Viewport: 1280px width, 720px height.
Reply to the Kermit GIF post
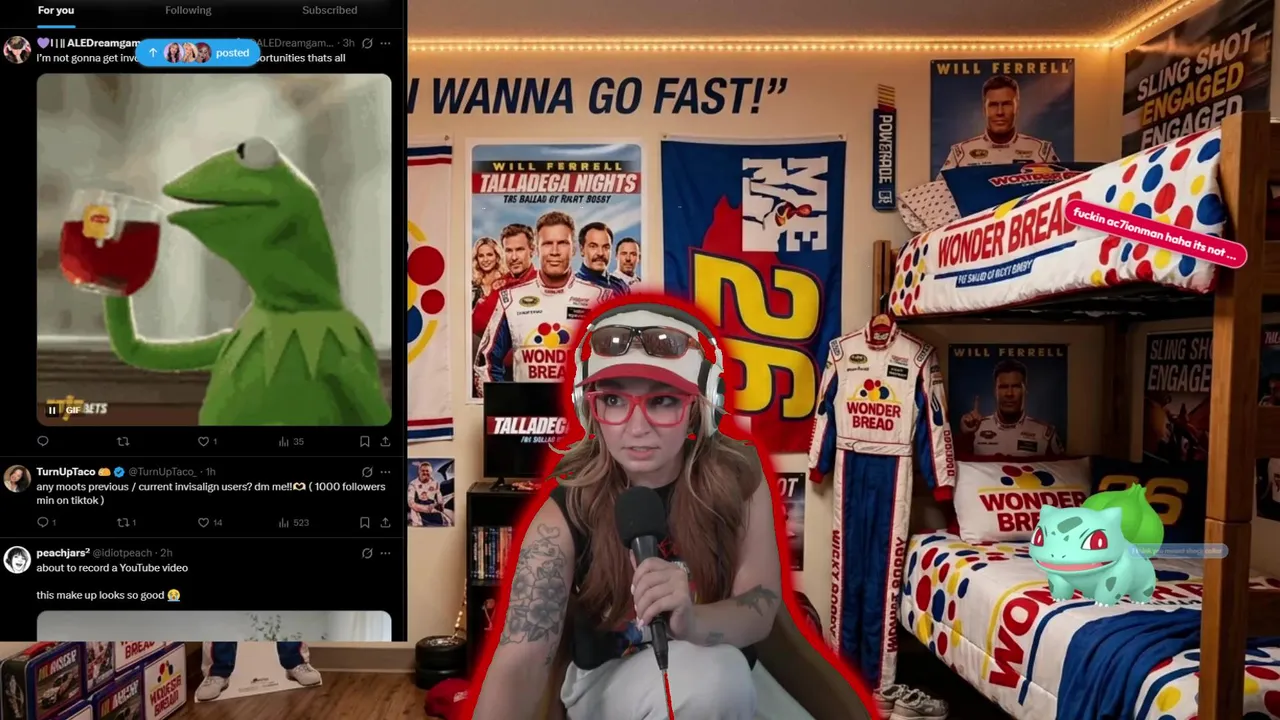pyautogui.click(x=43, y=441)
